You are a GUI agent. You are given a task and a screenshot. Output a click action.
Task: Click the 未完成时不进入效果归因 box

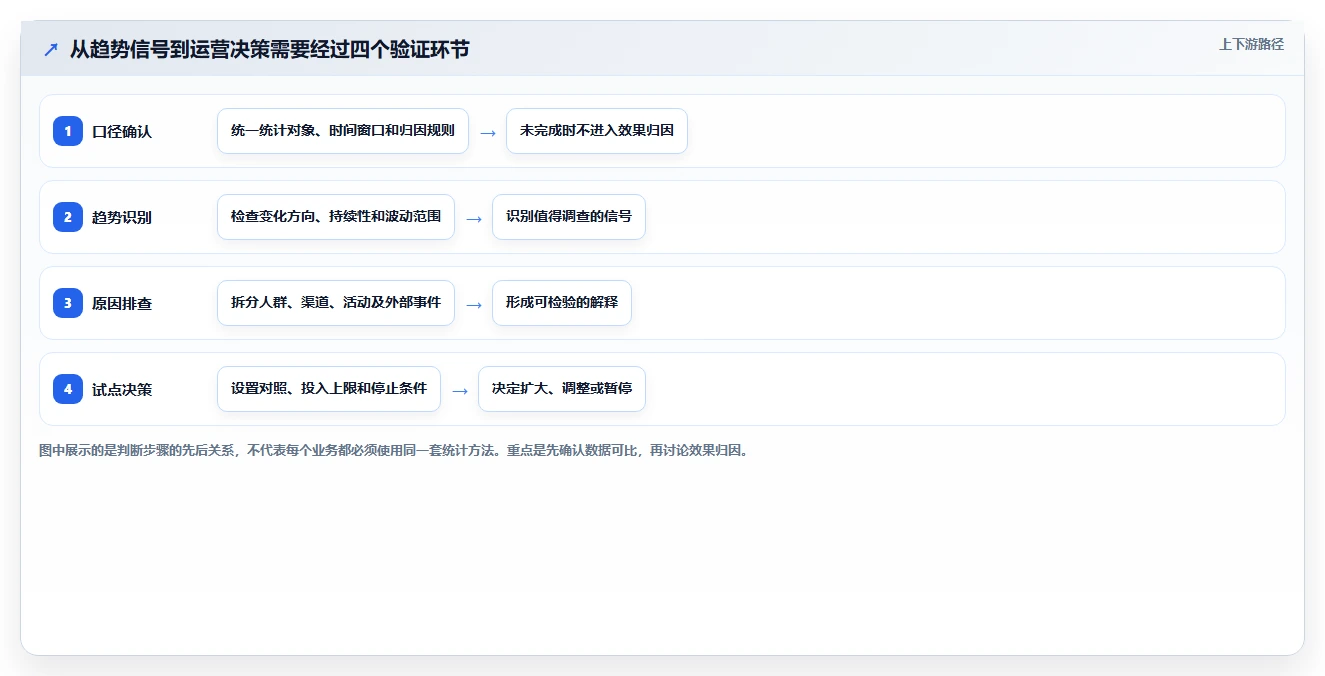[x=597, y=131]
